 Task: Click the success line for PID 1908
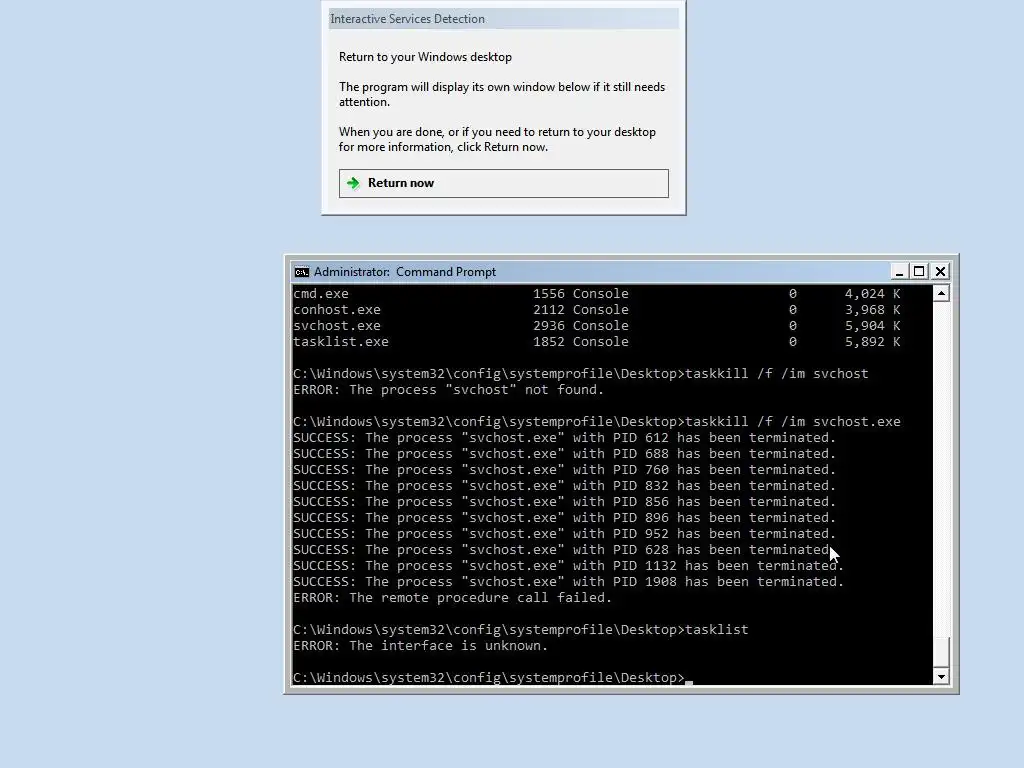click(569, 582)
